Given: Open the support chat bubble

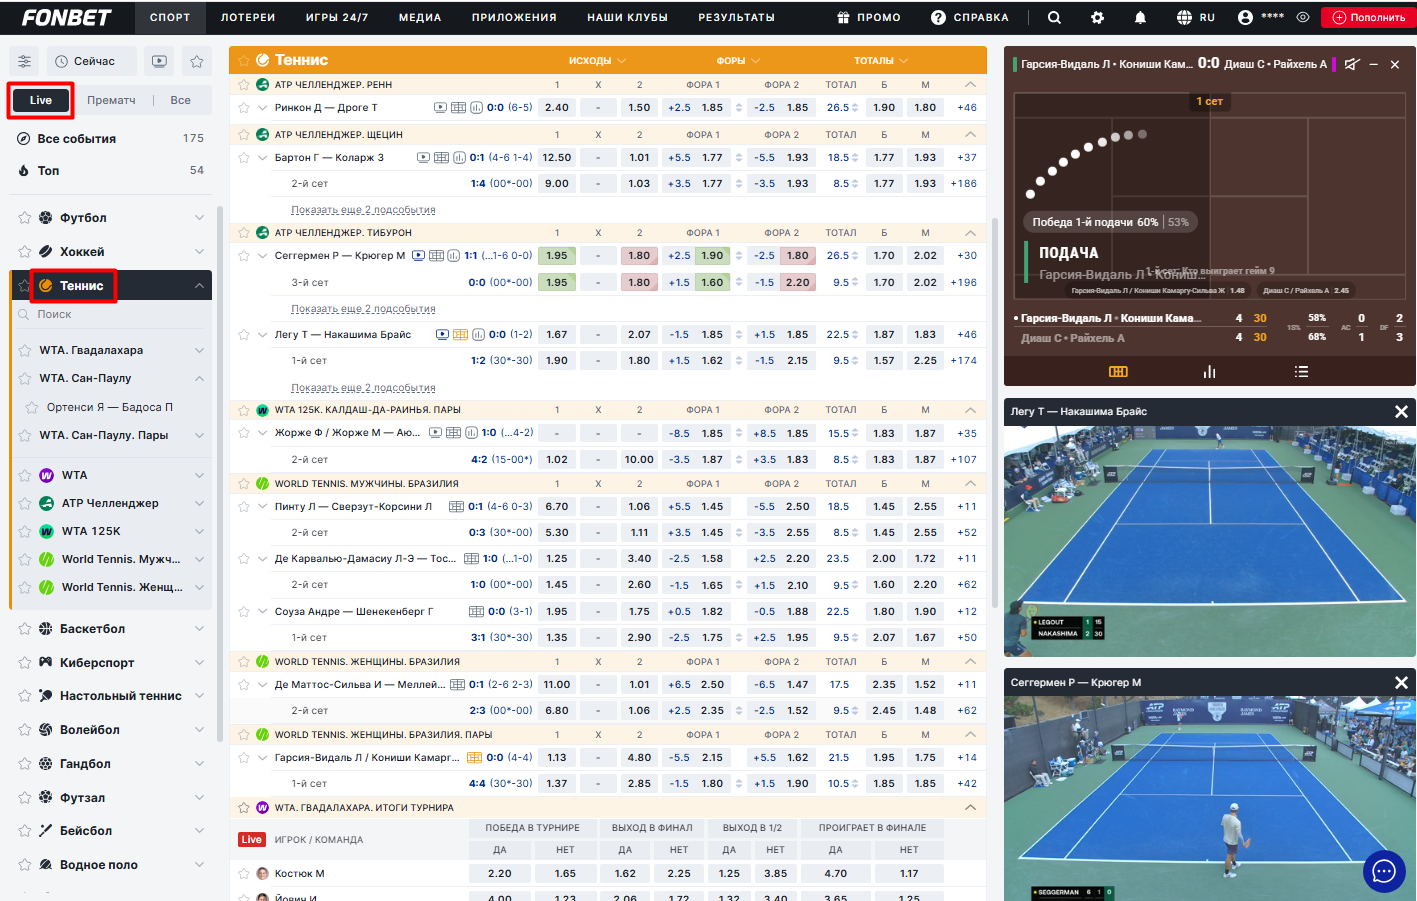Looking at the screenshot, I should point(1384,872).
